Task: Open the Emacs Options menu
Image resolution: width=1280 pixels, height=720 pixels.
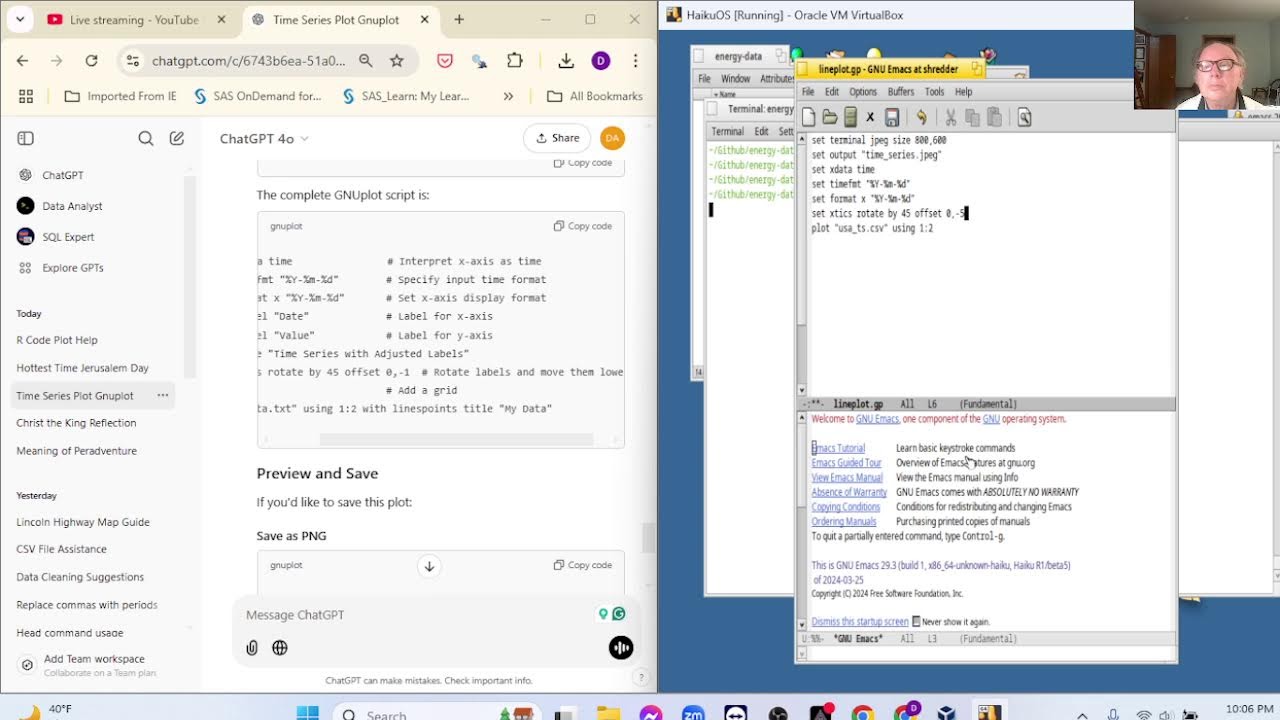Action: pos(863,92)
